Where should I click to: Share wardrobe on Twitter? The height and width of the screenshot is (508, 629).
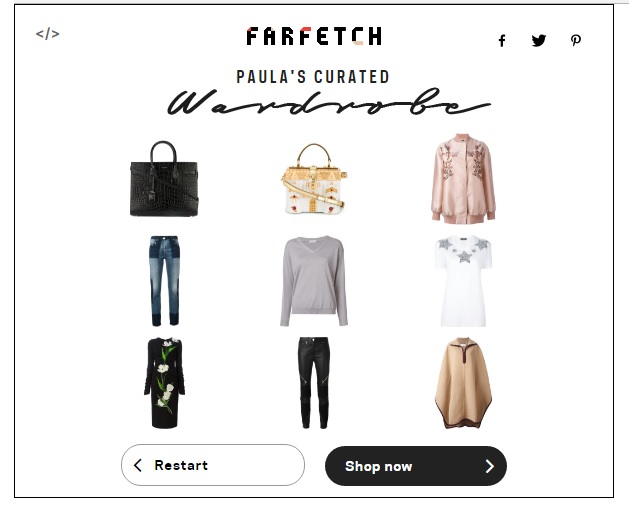pyautogui.click(x=539, y=40)
